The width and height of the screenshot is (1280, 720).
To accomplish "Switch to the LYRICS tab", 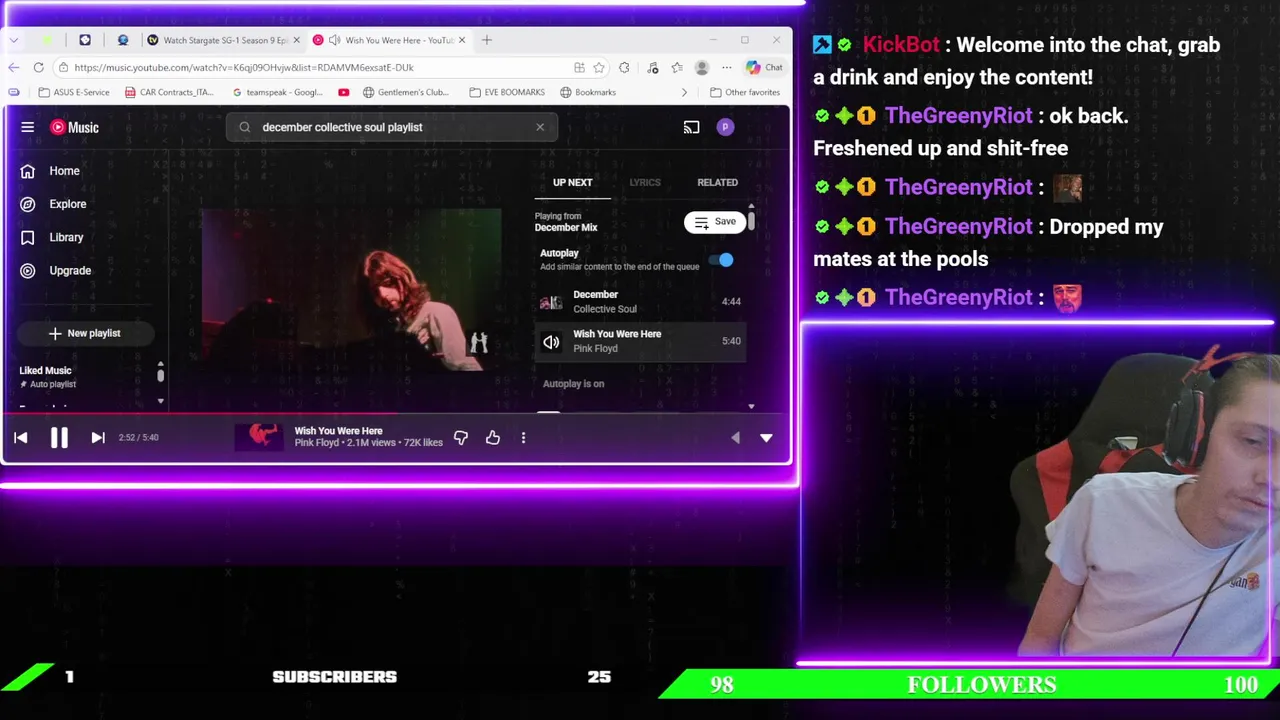I will pyautogui.click(x=645, y=182).
